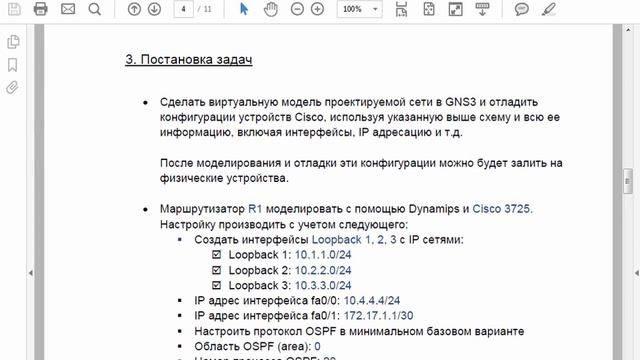
Task: Send file by email envelope icon
Action: tap(68, 9)
